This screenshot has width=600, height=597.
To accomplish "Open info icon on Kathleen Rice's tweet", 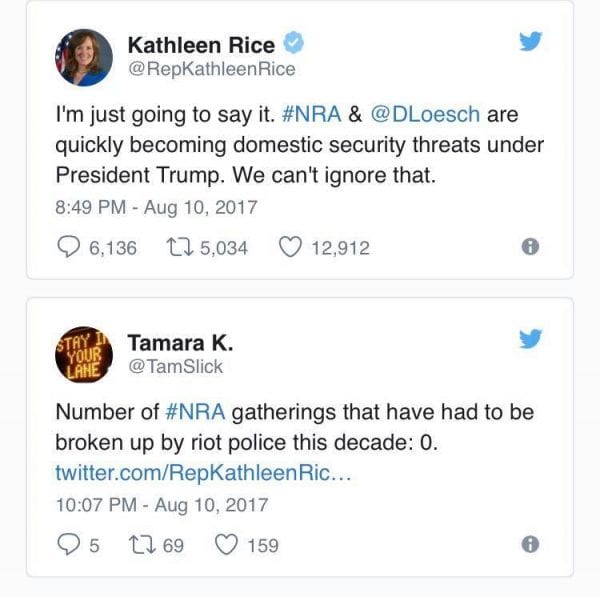I will [531, 247].
